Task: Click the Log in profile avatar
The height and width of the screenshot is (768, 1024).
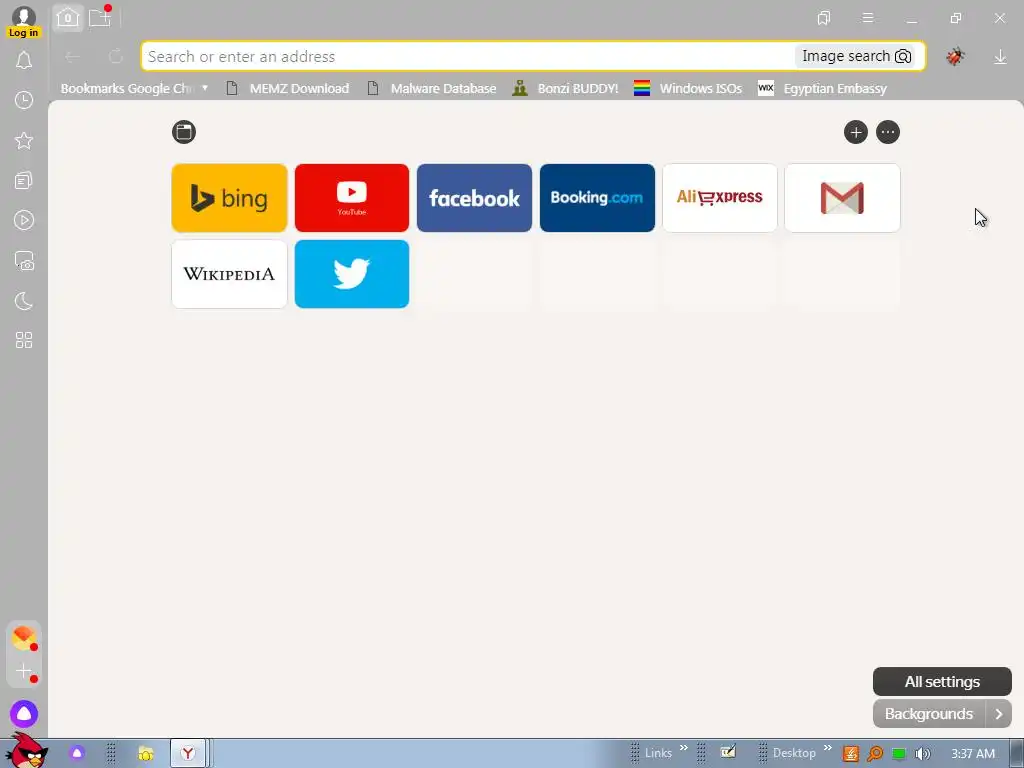Action: pyautogui.click(x=24, y=22)
